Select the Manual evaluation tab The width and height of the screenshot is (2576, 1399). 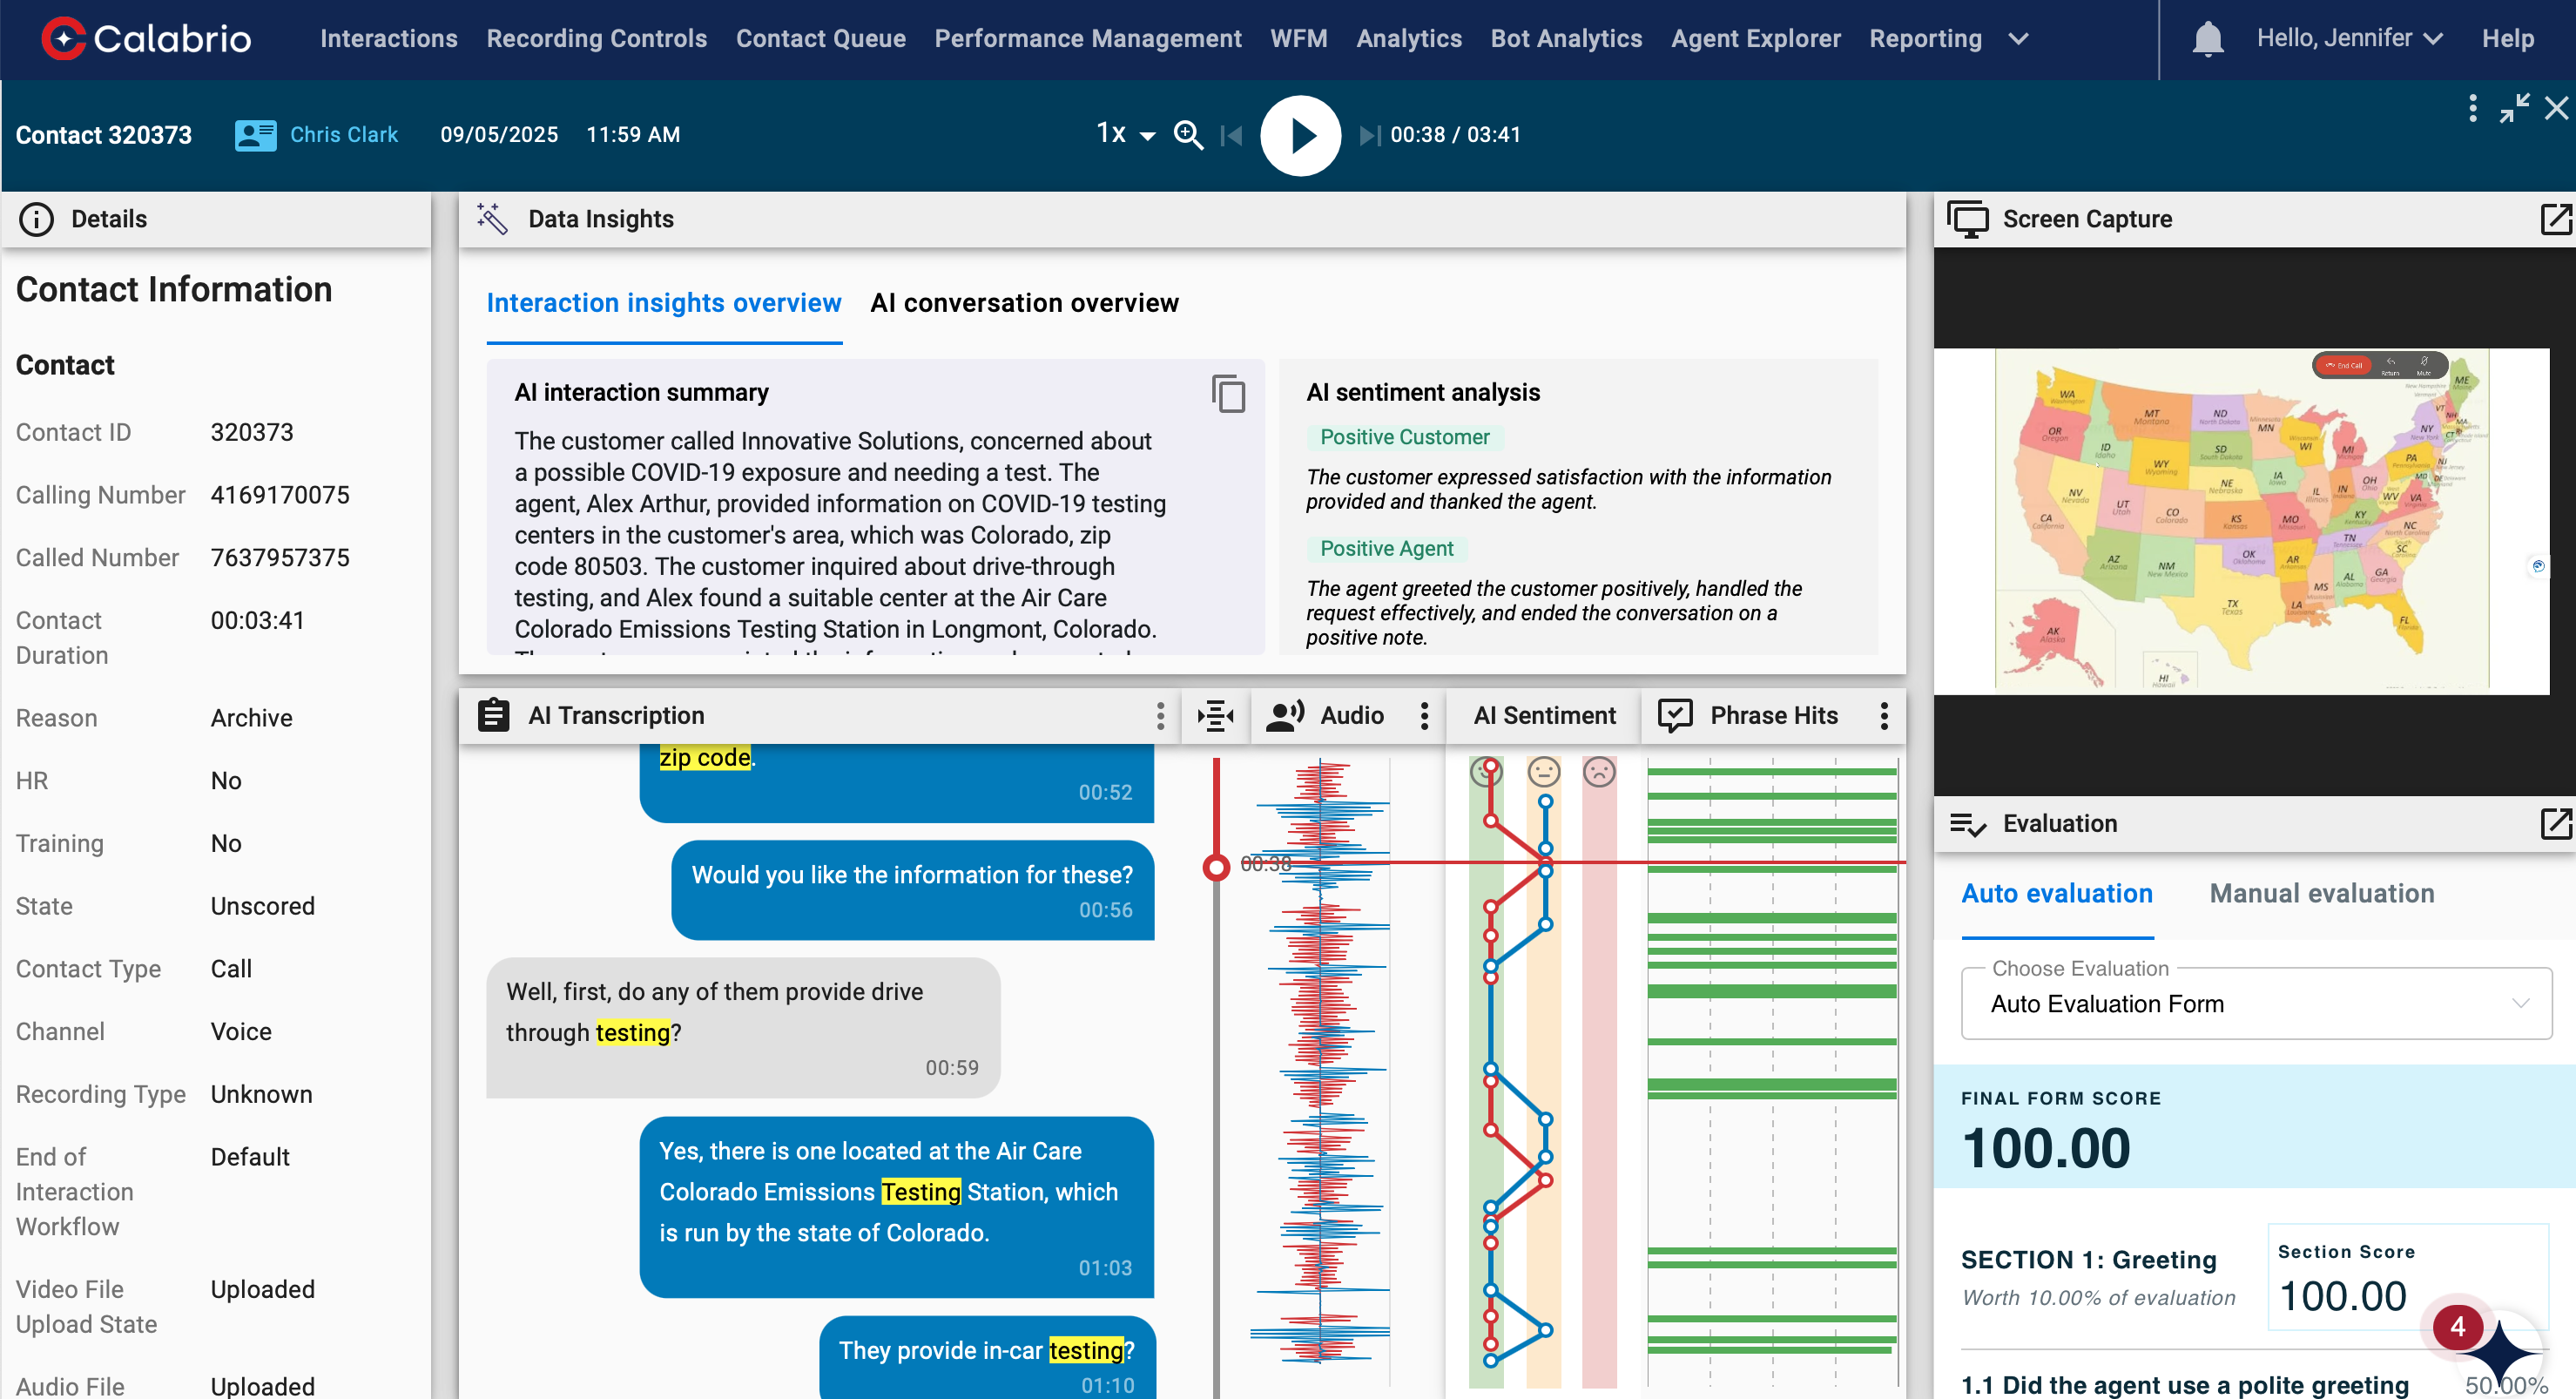[2321, 893]
